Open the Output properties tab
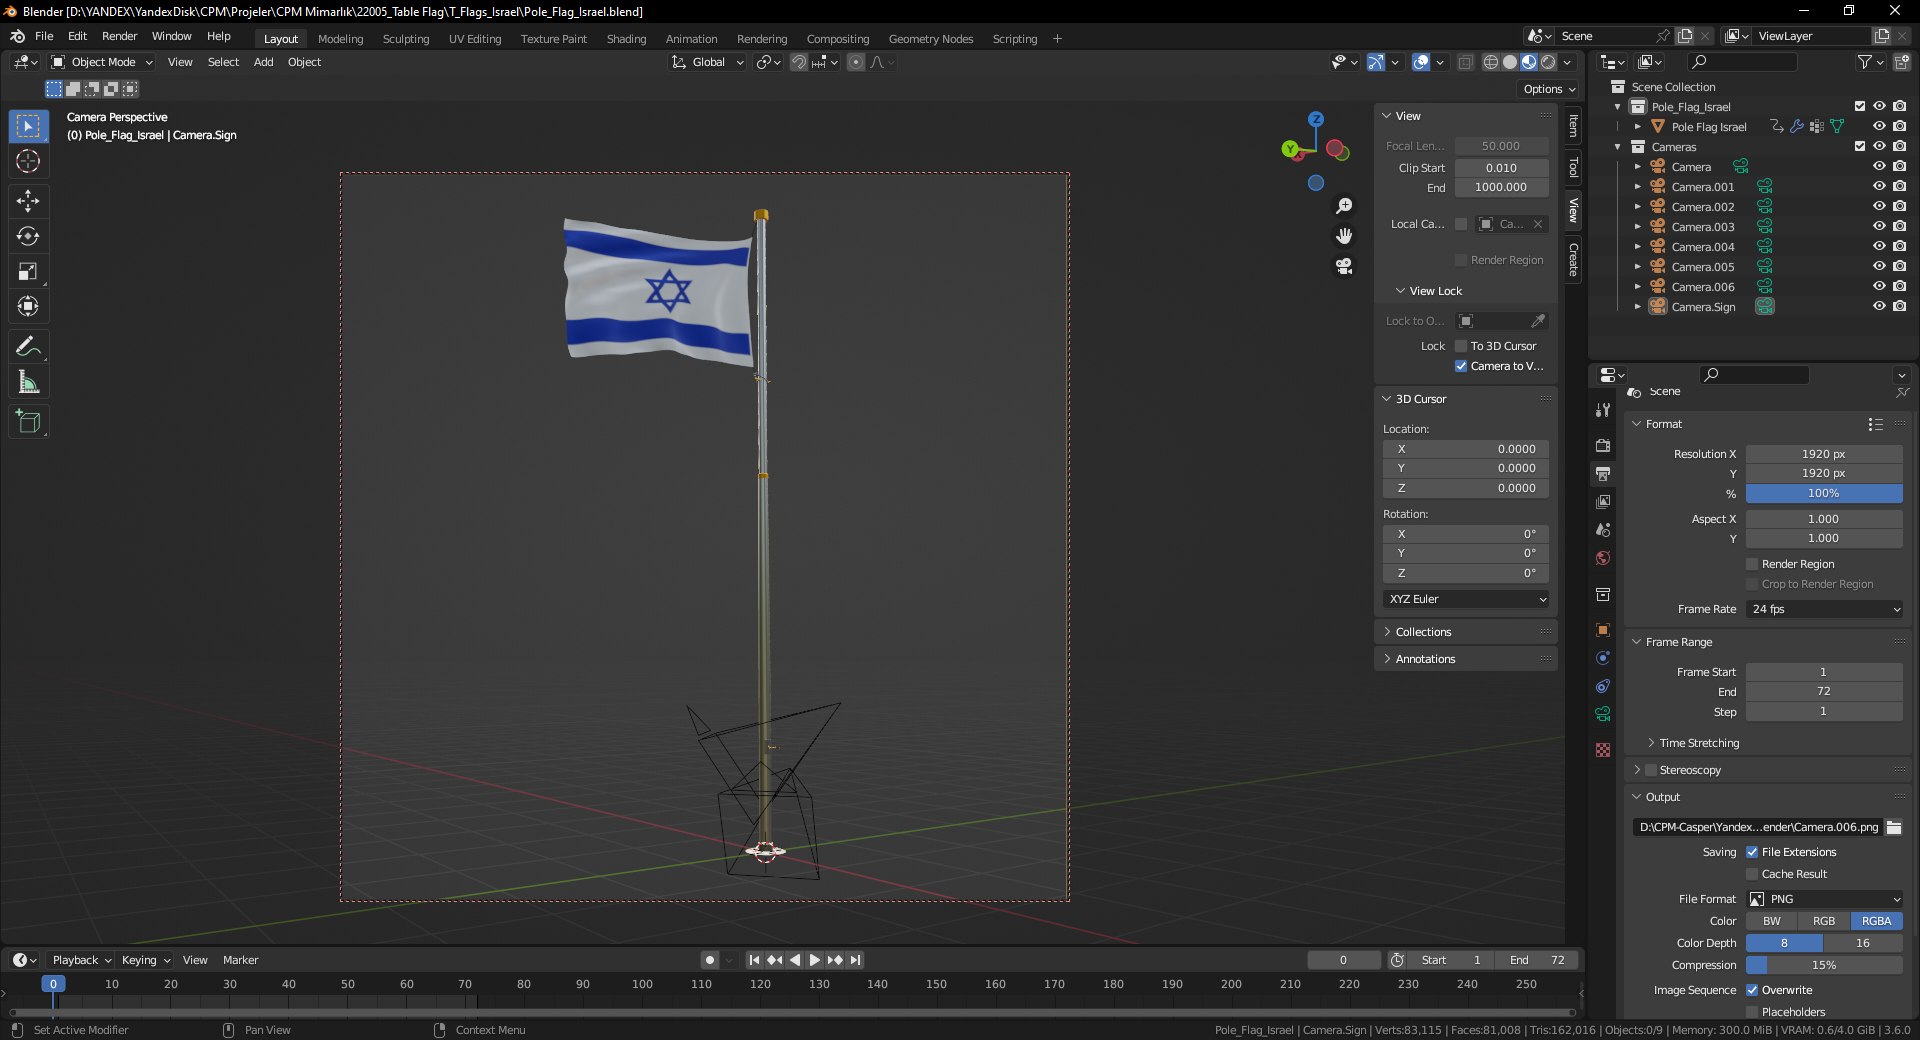1920x1040 pixels. click(x=1603, y=473)
